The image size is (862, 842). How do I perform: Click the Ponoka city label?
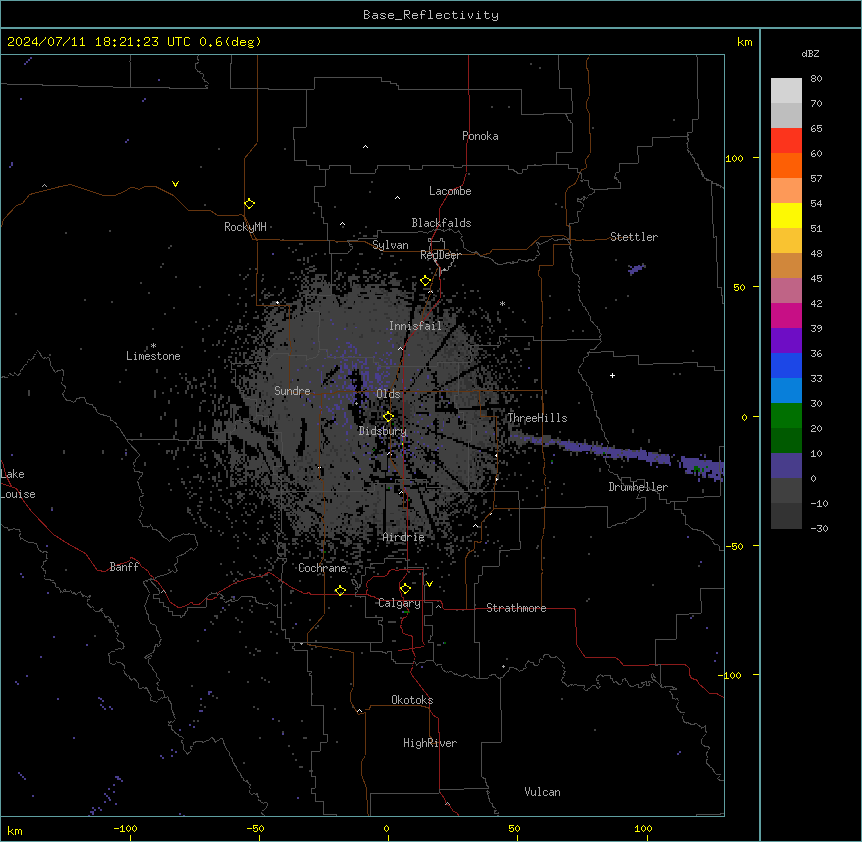(480, 136)
